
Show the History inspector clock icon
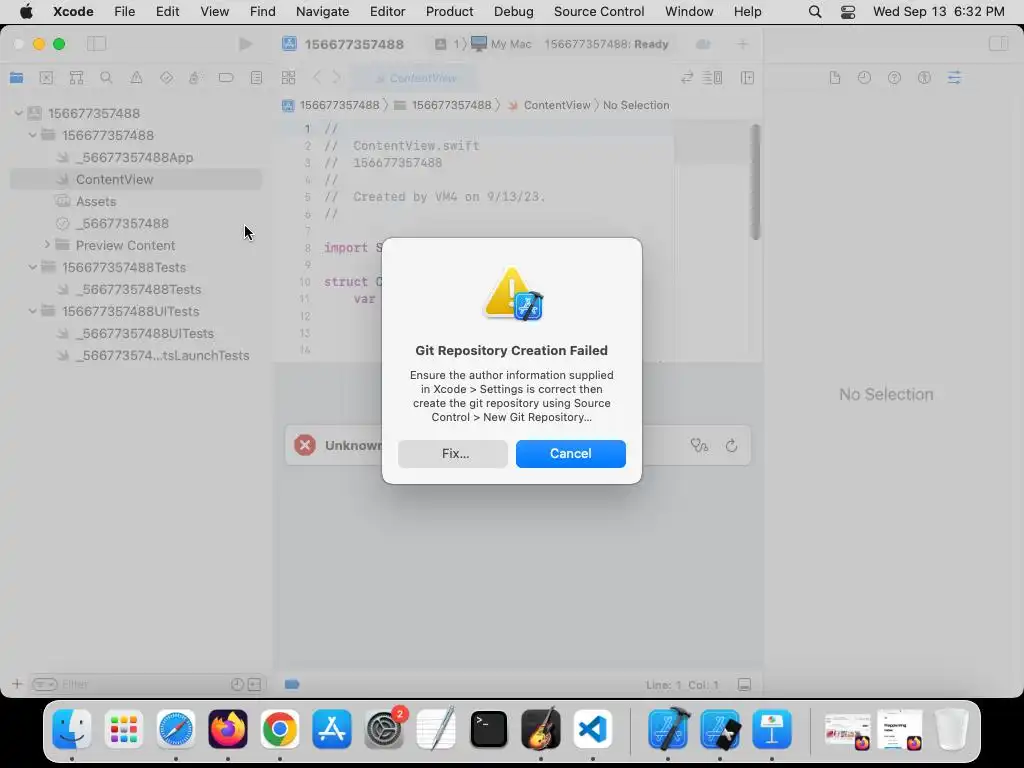pos(864,78)
